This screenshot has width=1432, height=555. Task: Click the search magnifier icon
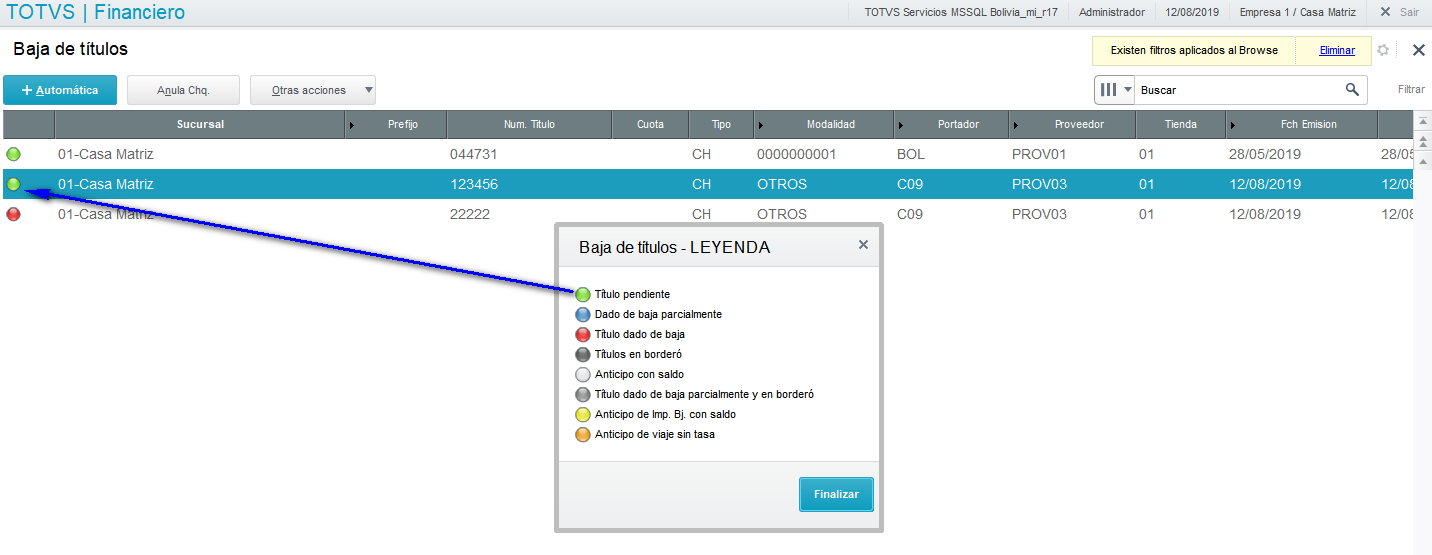point(1353,90)
